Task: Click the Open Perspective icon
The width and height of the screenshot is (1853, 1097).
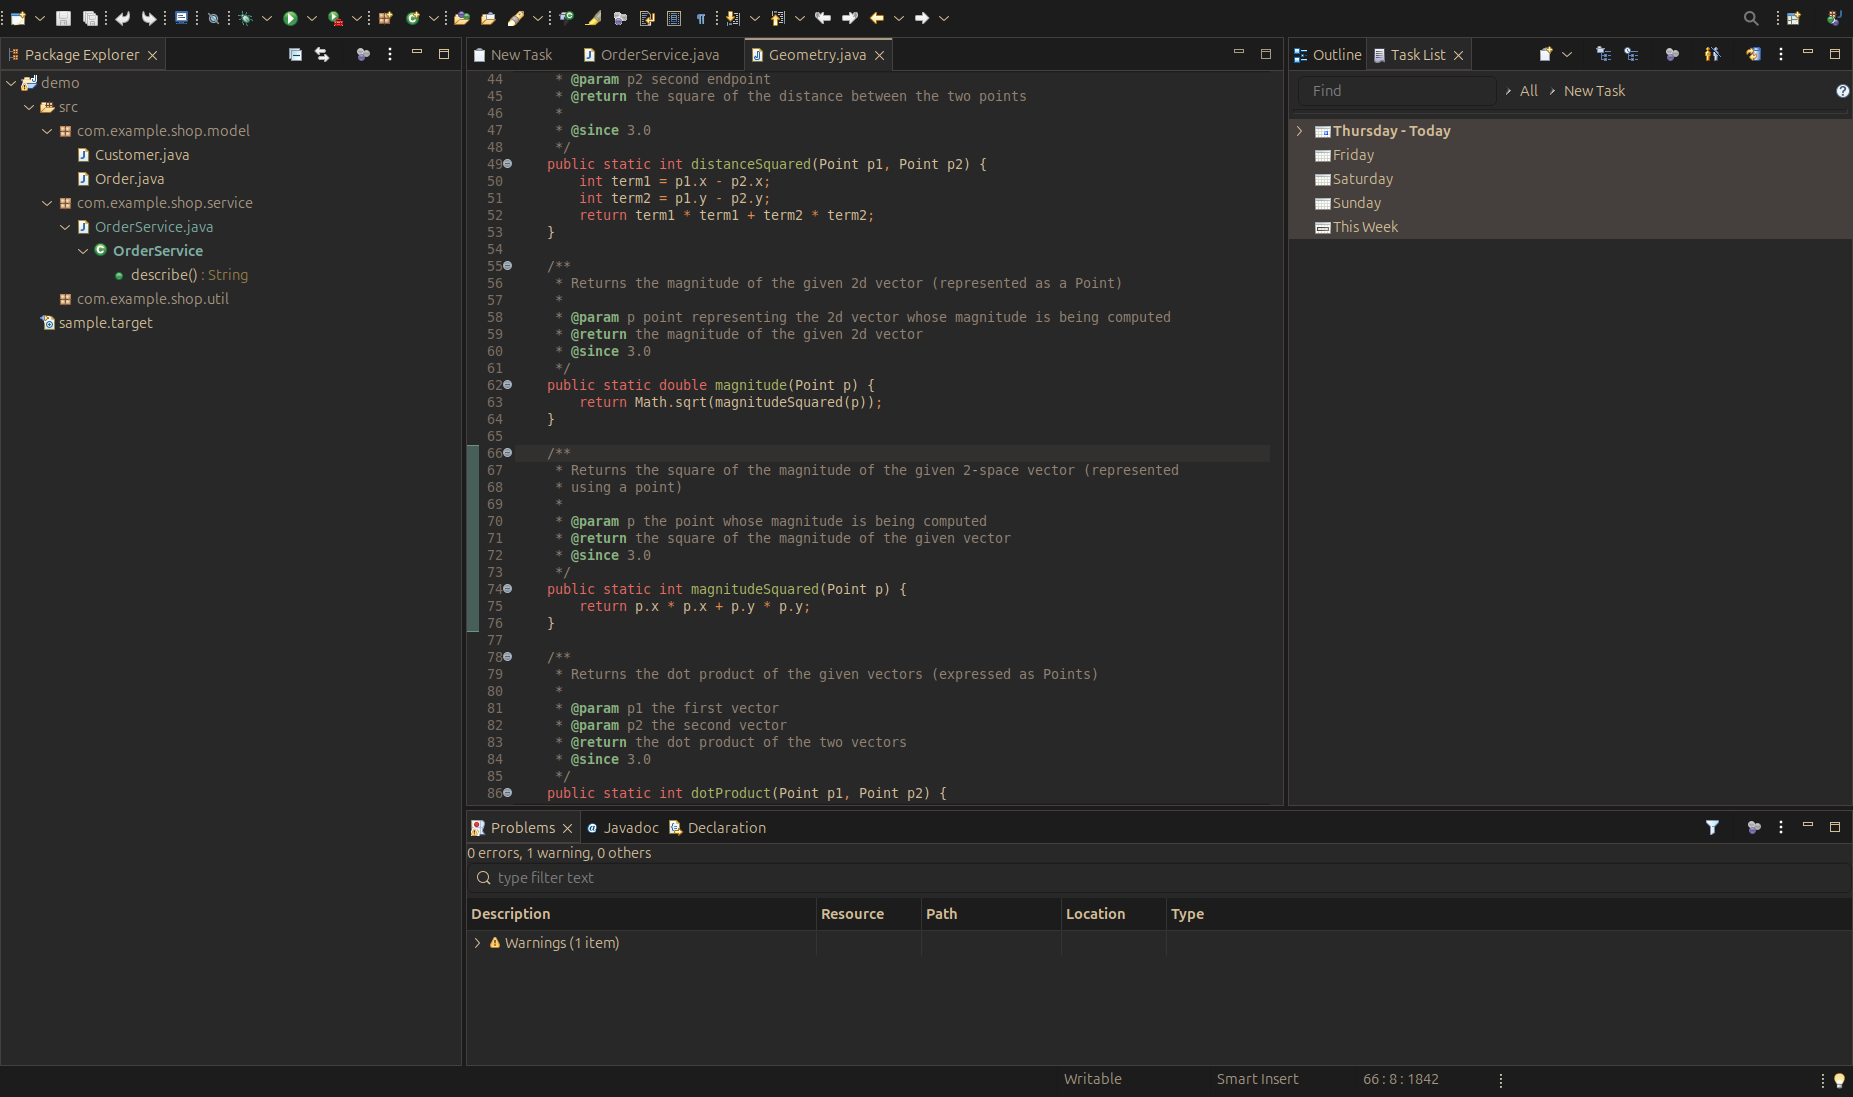Action: click(1794, 18)
